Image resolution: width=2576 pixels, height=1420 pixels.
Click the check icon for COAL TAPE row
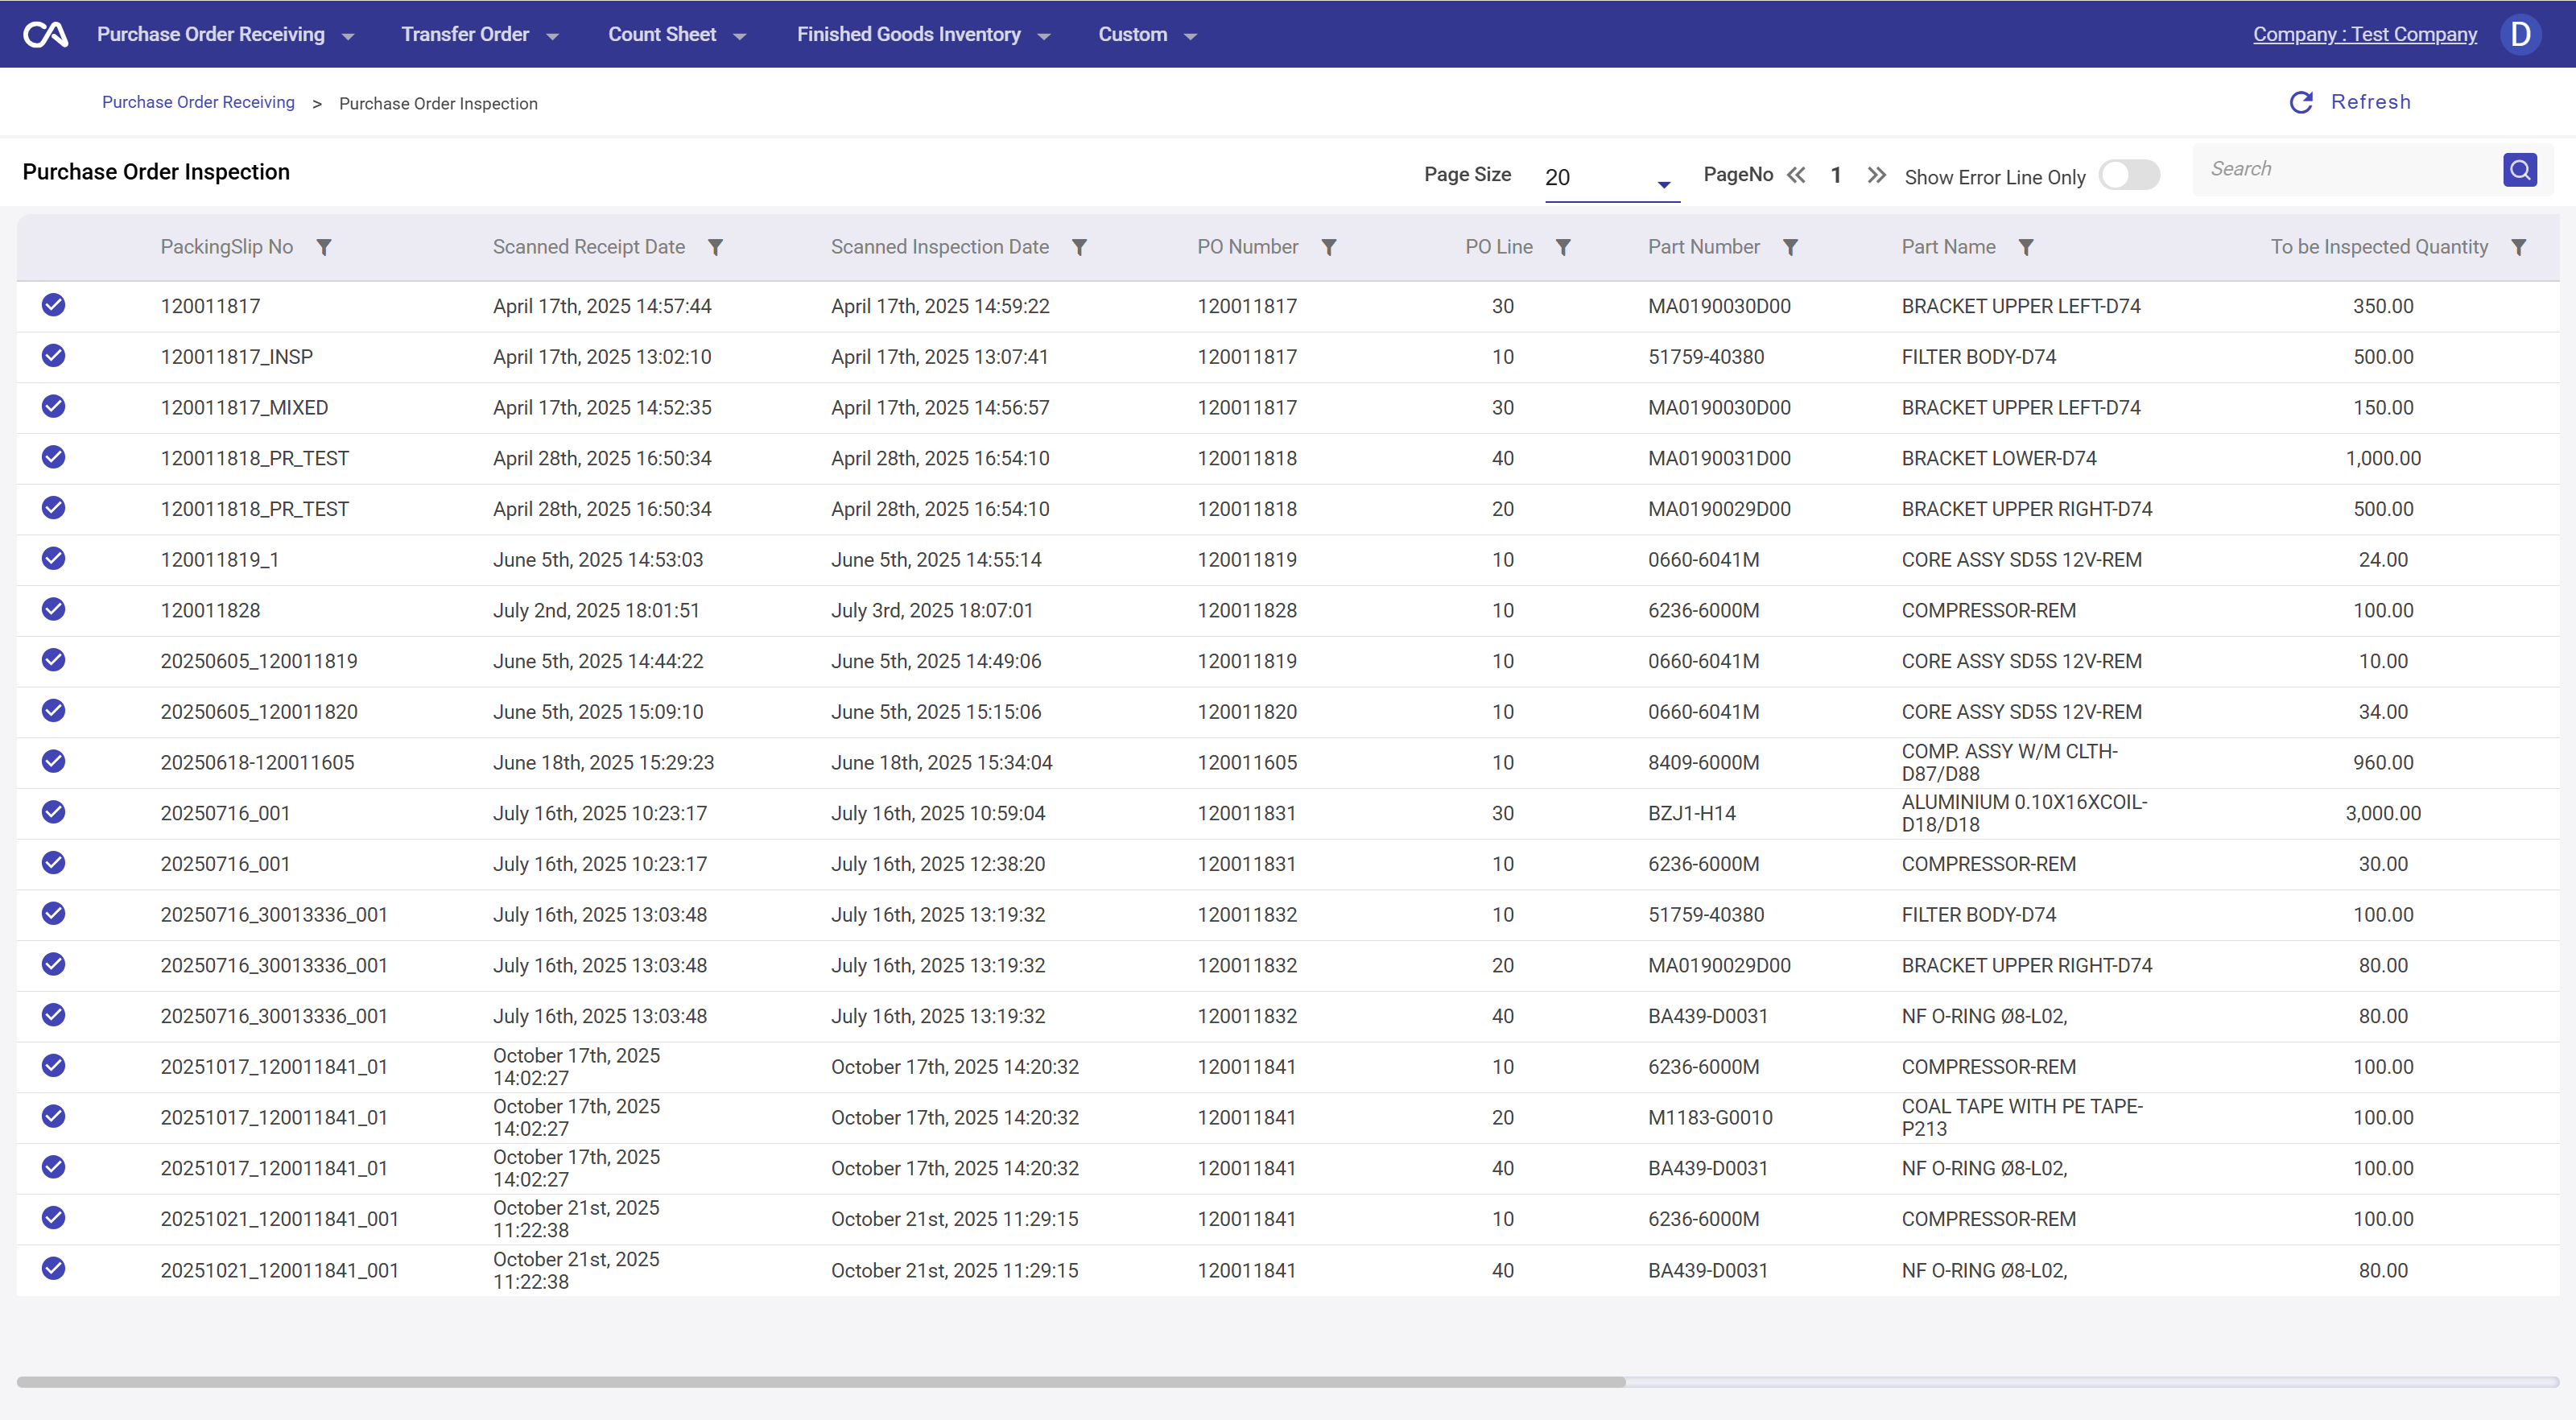tap(54, 1116)
